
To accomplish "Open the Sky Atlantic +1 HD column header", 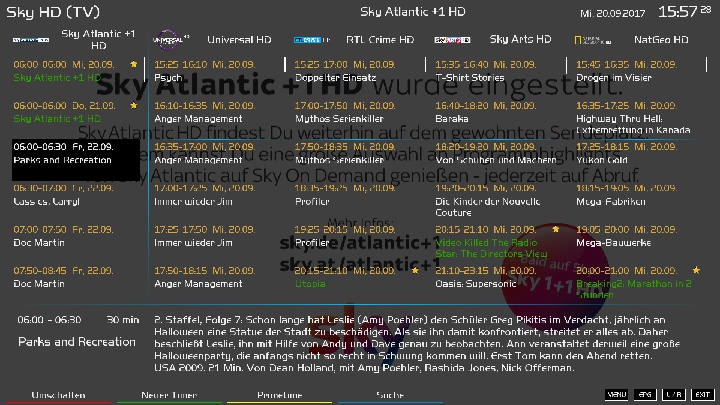I will click(x=98, y=39).
